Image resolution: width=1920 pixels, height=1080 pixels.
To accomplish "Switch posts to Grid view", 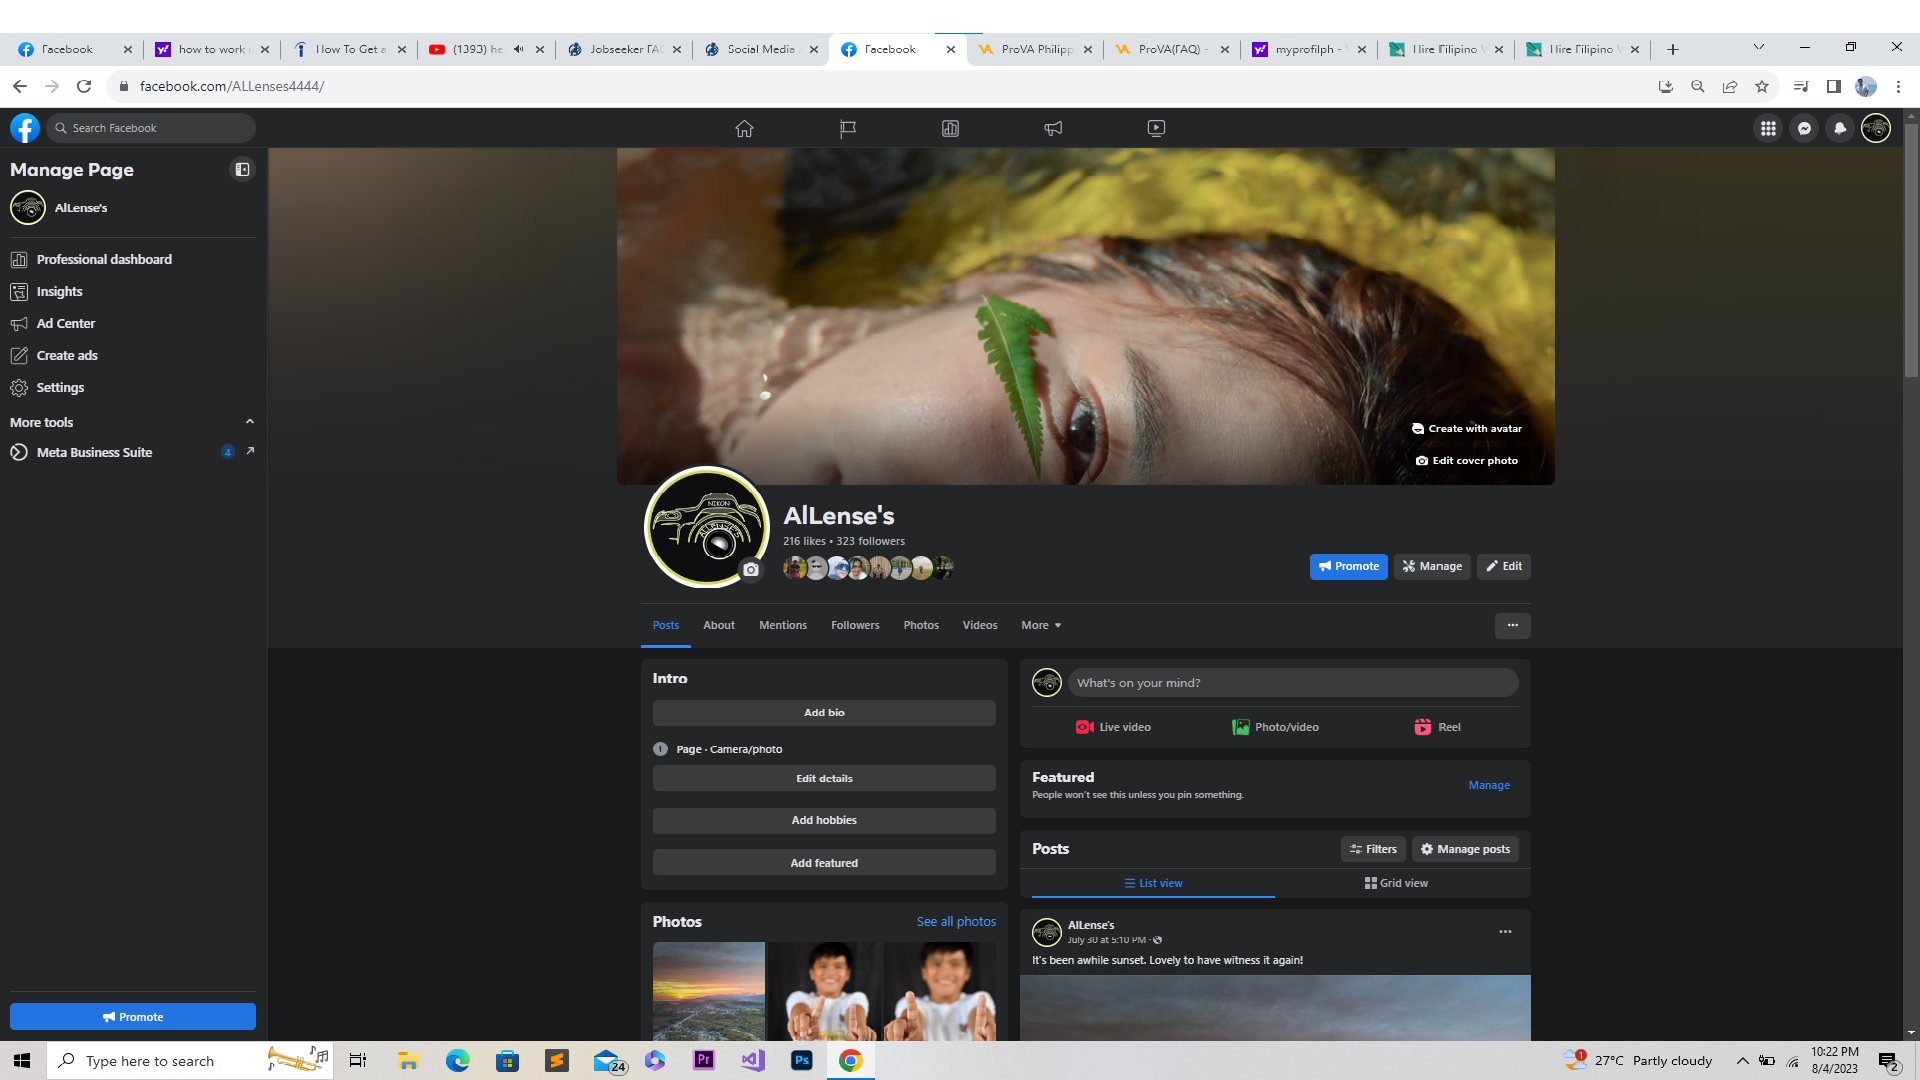I will 1396,883.
